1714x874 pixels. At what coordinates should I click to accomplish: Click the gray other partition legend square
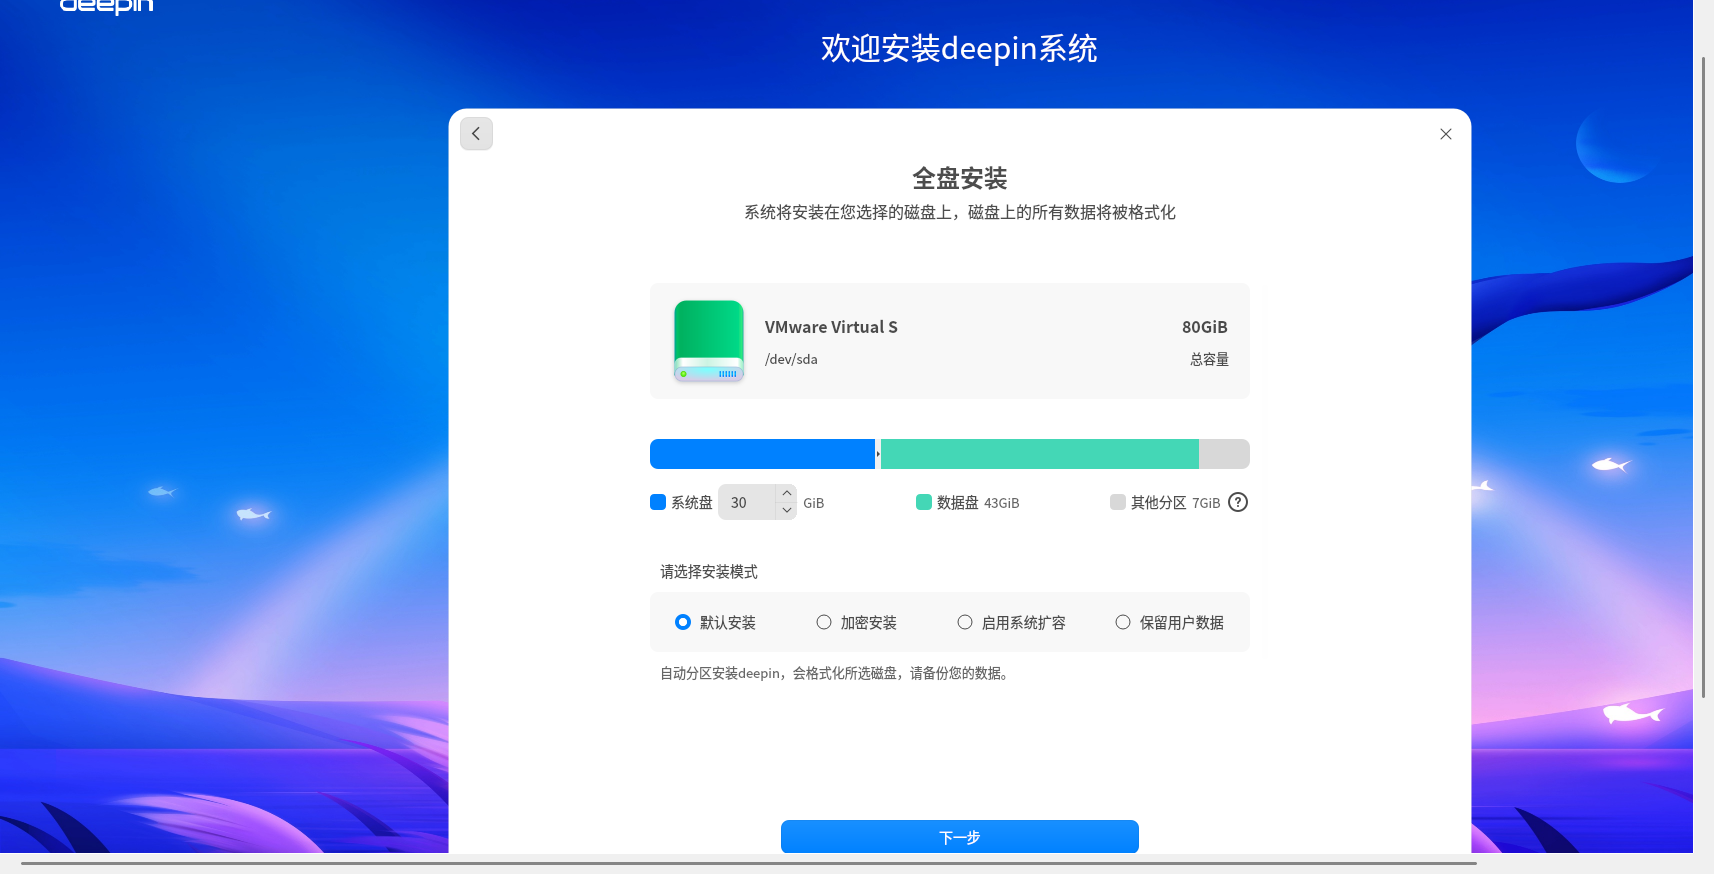click(x=1117, y=502)
